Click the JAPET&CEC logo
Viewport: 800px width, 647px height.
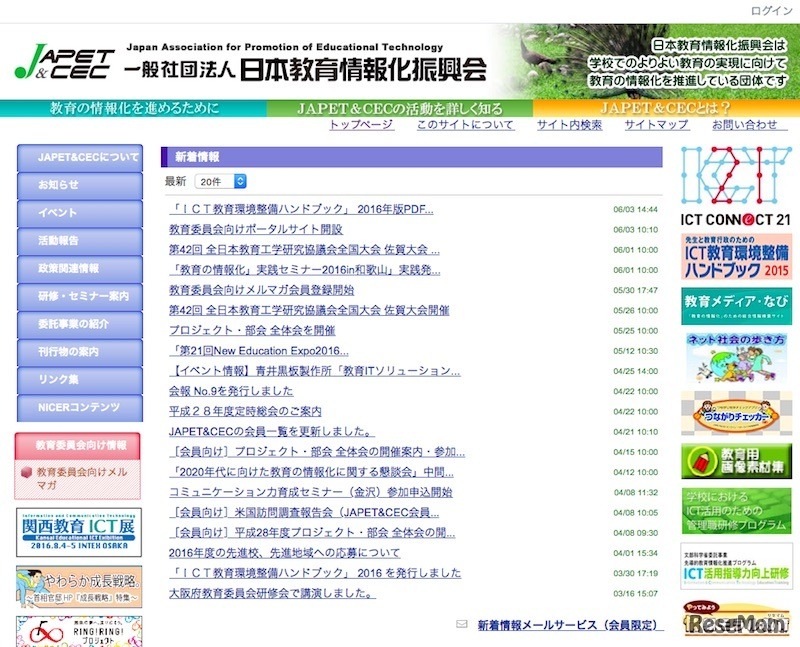coord(64,61)
